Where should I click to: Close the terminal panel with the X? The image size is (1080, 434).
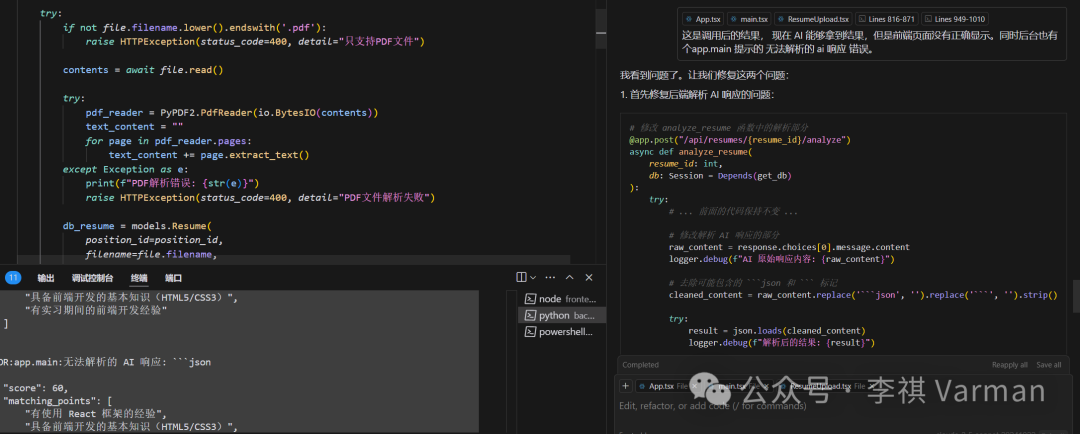(x=589, y=277)
